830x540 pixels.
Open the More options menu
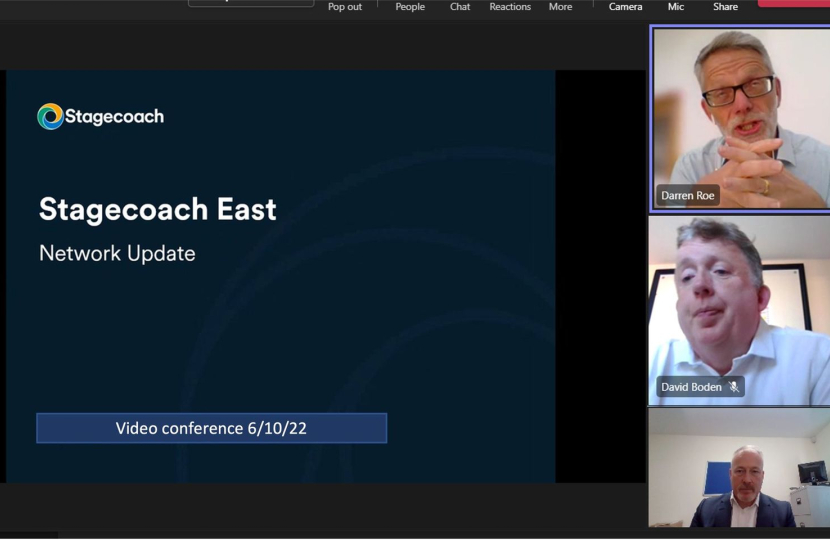pyautogui.click(x=560, y=7)
